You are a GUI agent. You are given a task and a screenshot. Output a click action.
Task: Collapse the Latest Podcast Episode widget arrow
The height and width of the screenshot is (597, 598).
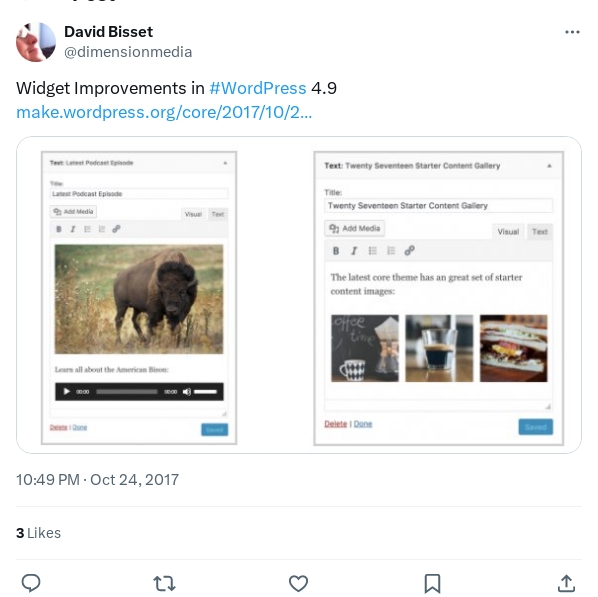pos(225,163)
